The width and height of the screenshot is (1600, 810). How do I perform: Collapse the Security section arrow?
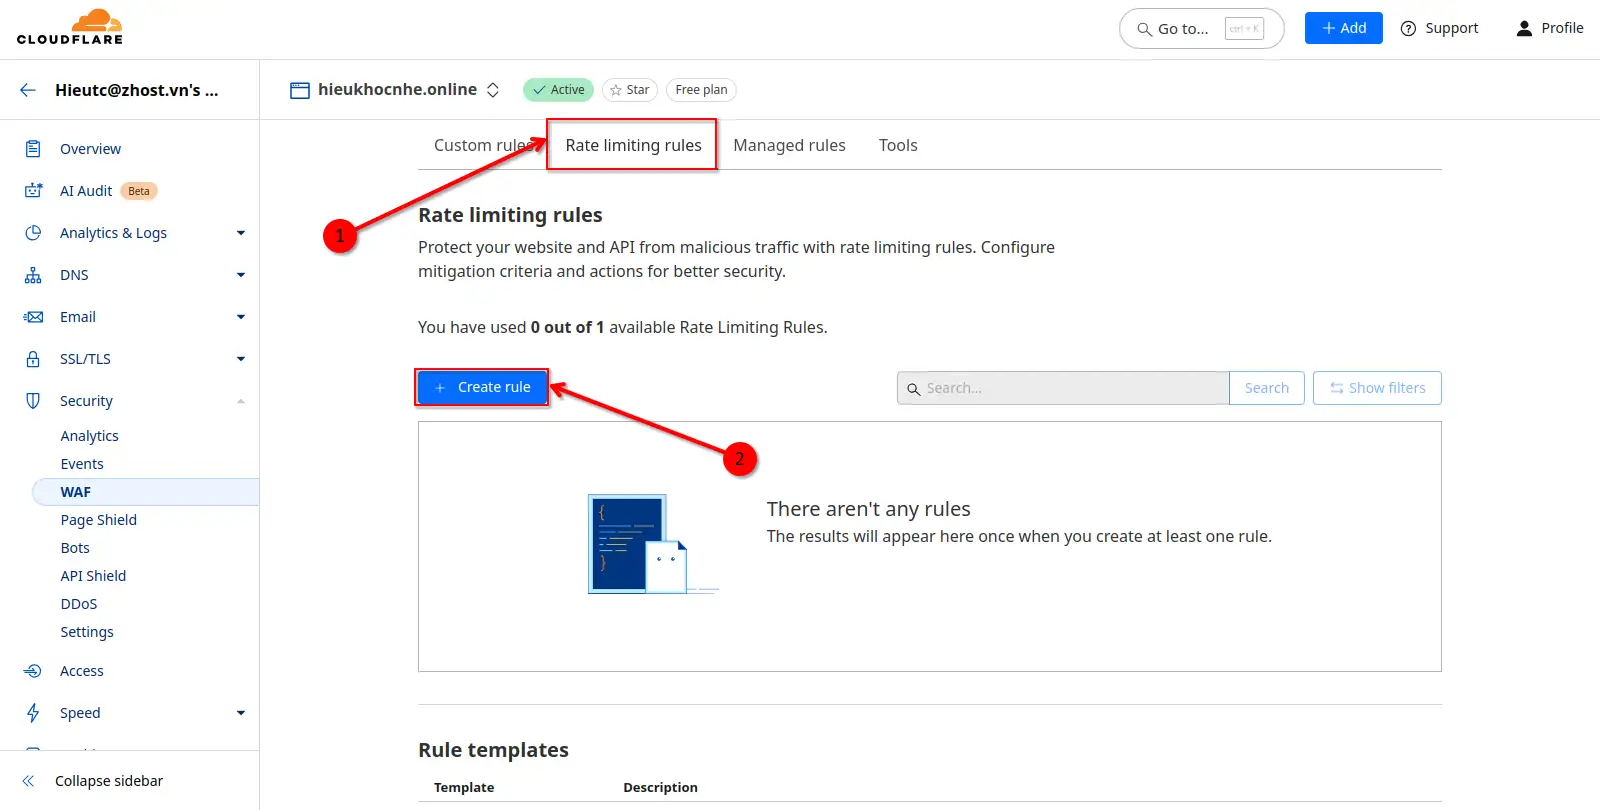point(240,401)
